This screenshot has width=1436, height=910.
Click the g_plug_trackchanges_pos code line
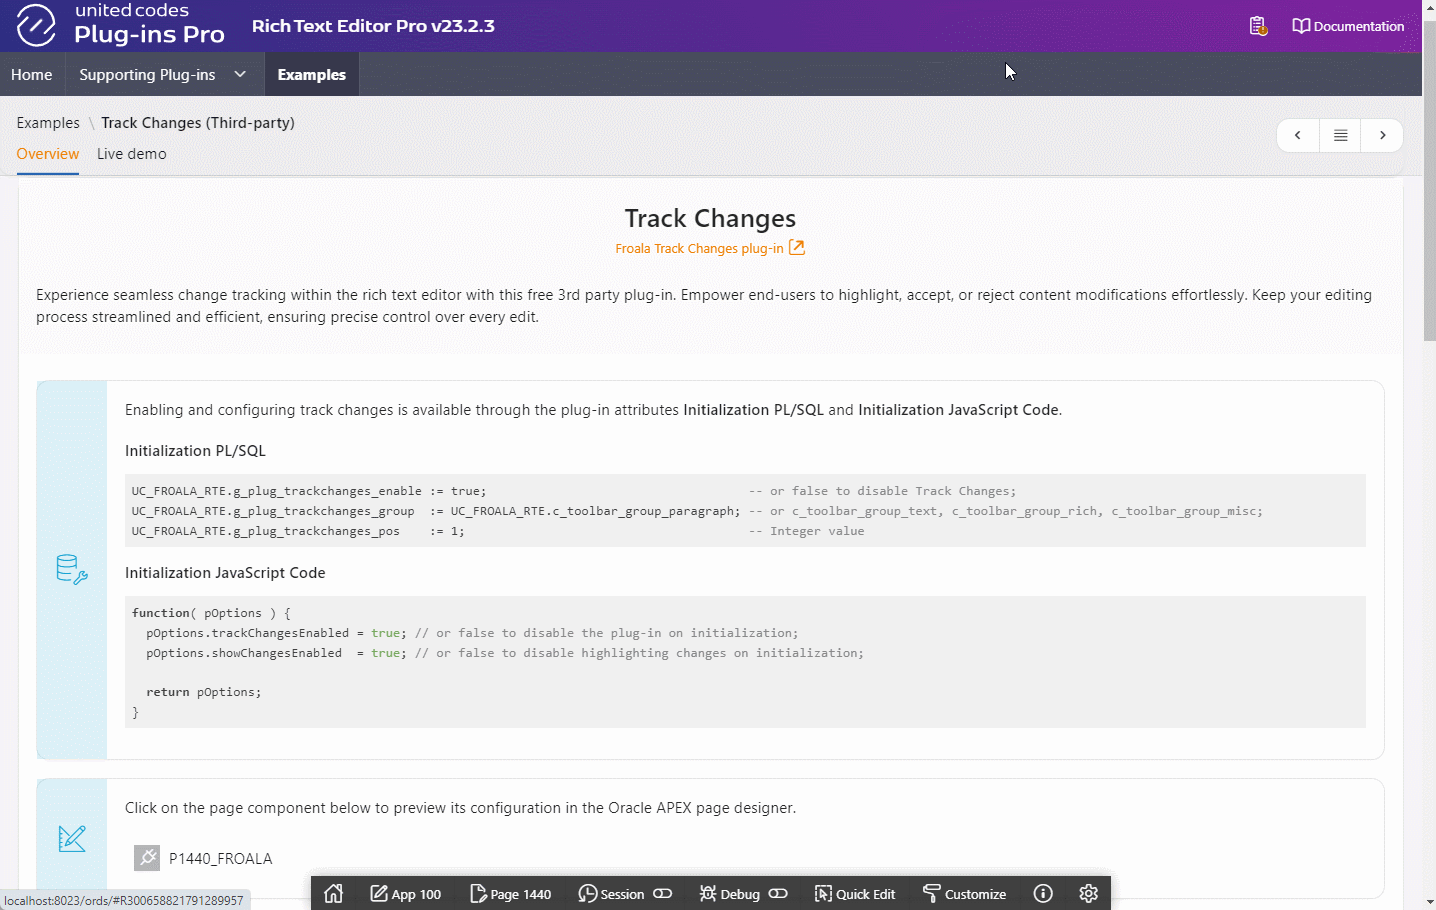[x=498, y=531]
